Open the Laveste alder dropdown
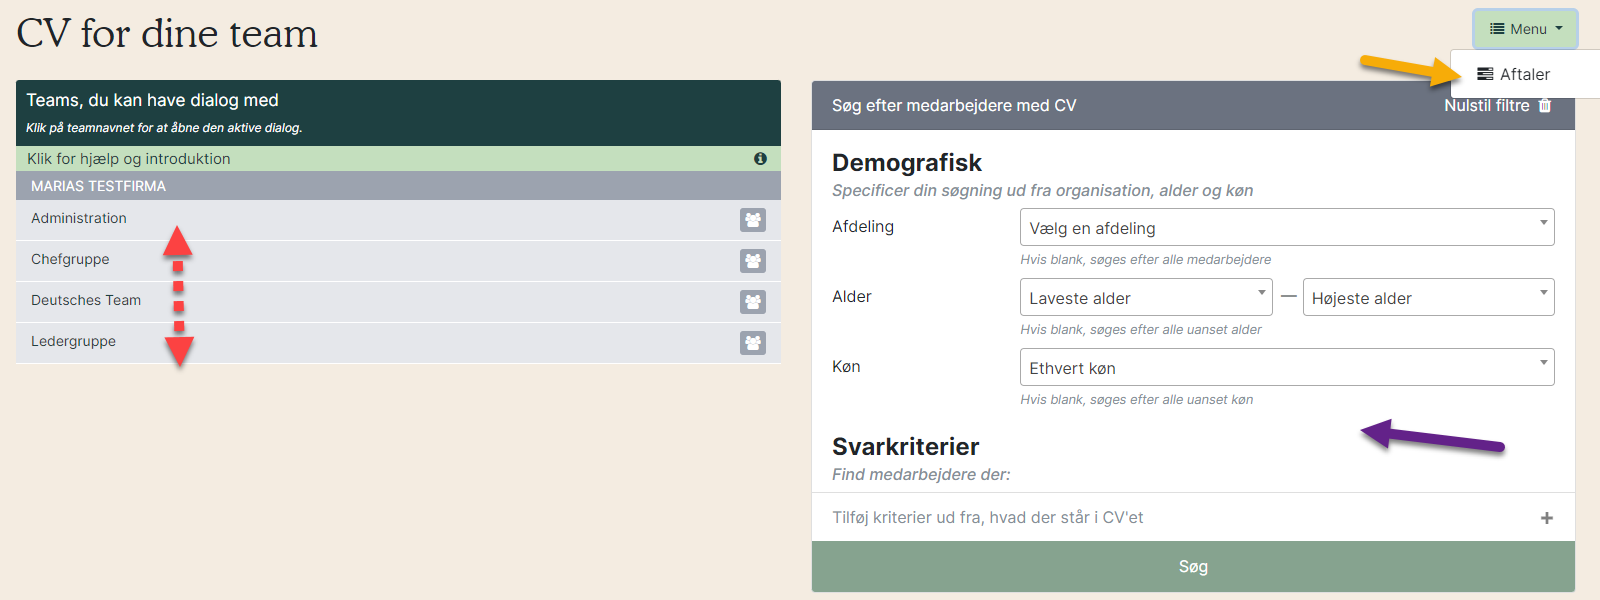Screen dimensions: 1600x600 point(1146,297)
